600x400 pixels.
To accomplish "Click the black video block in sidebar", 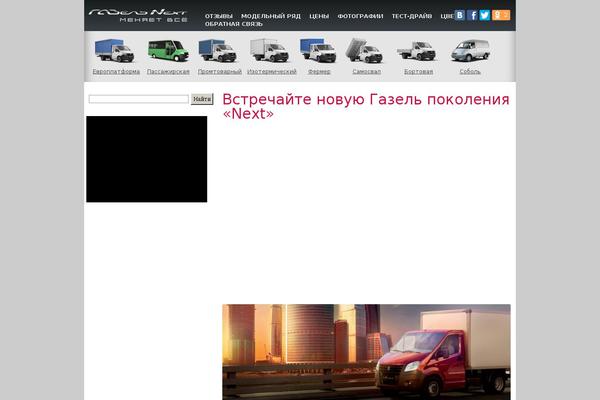I will 147,159.
